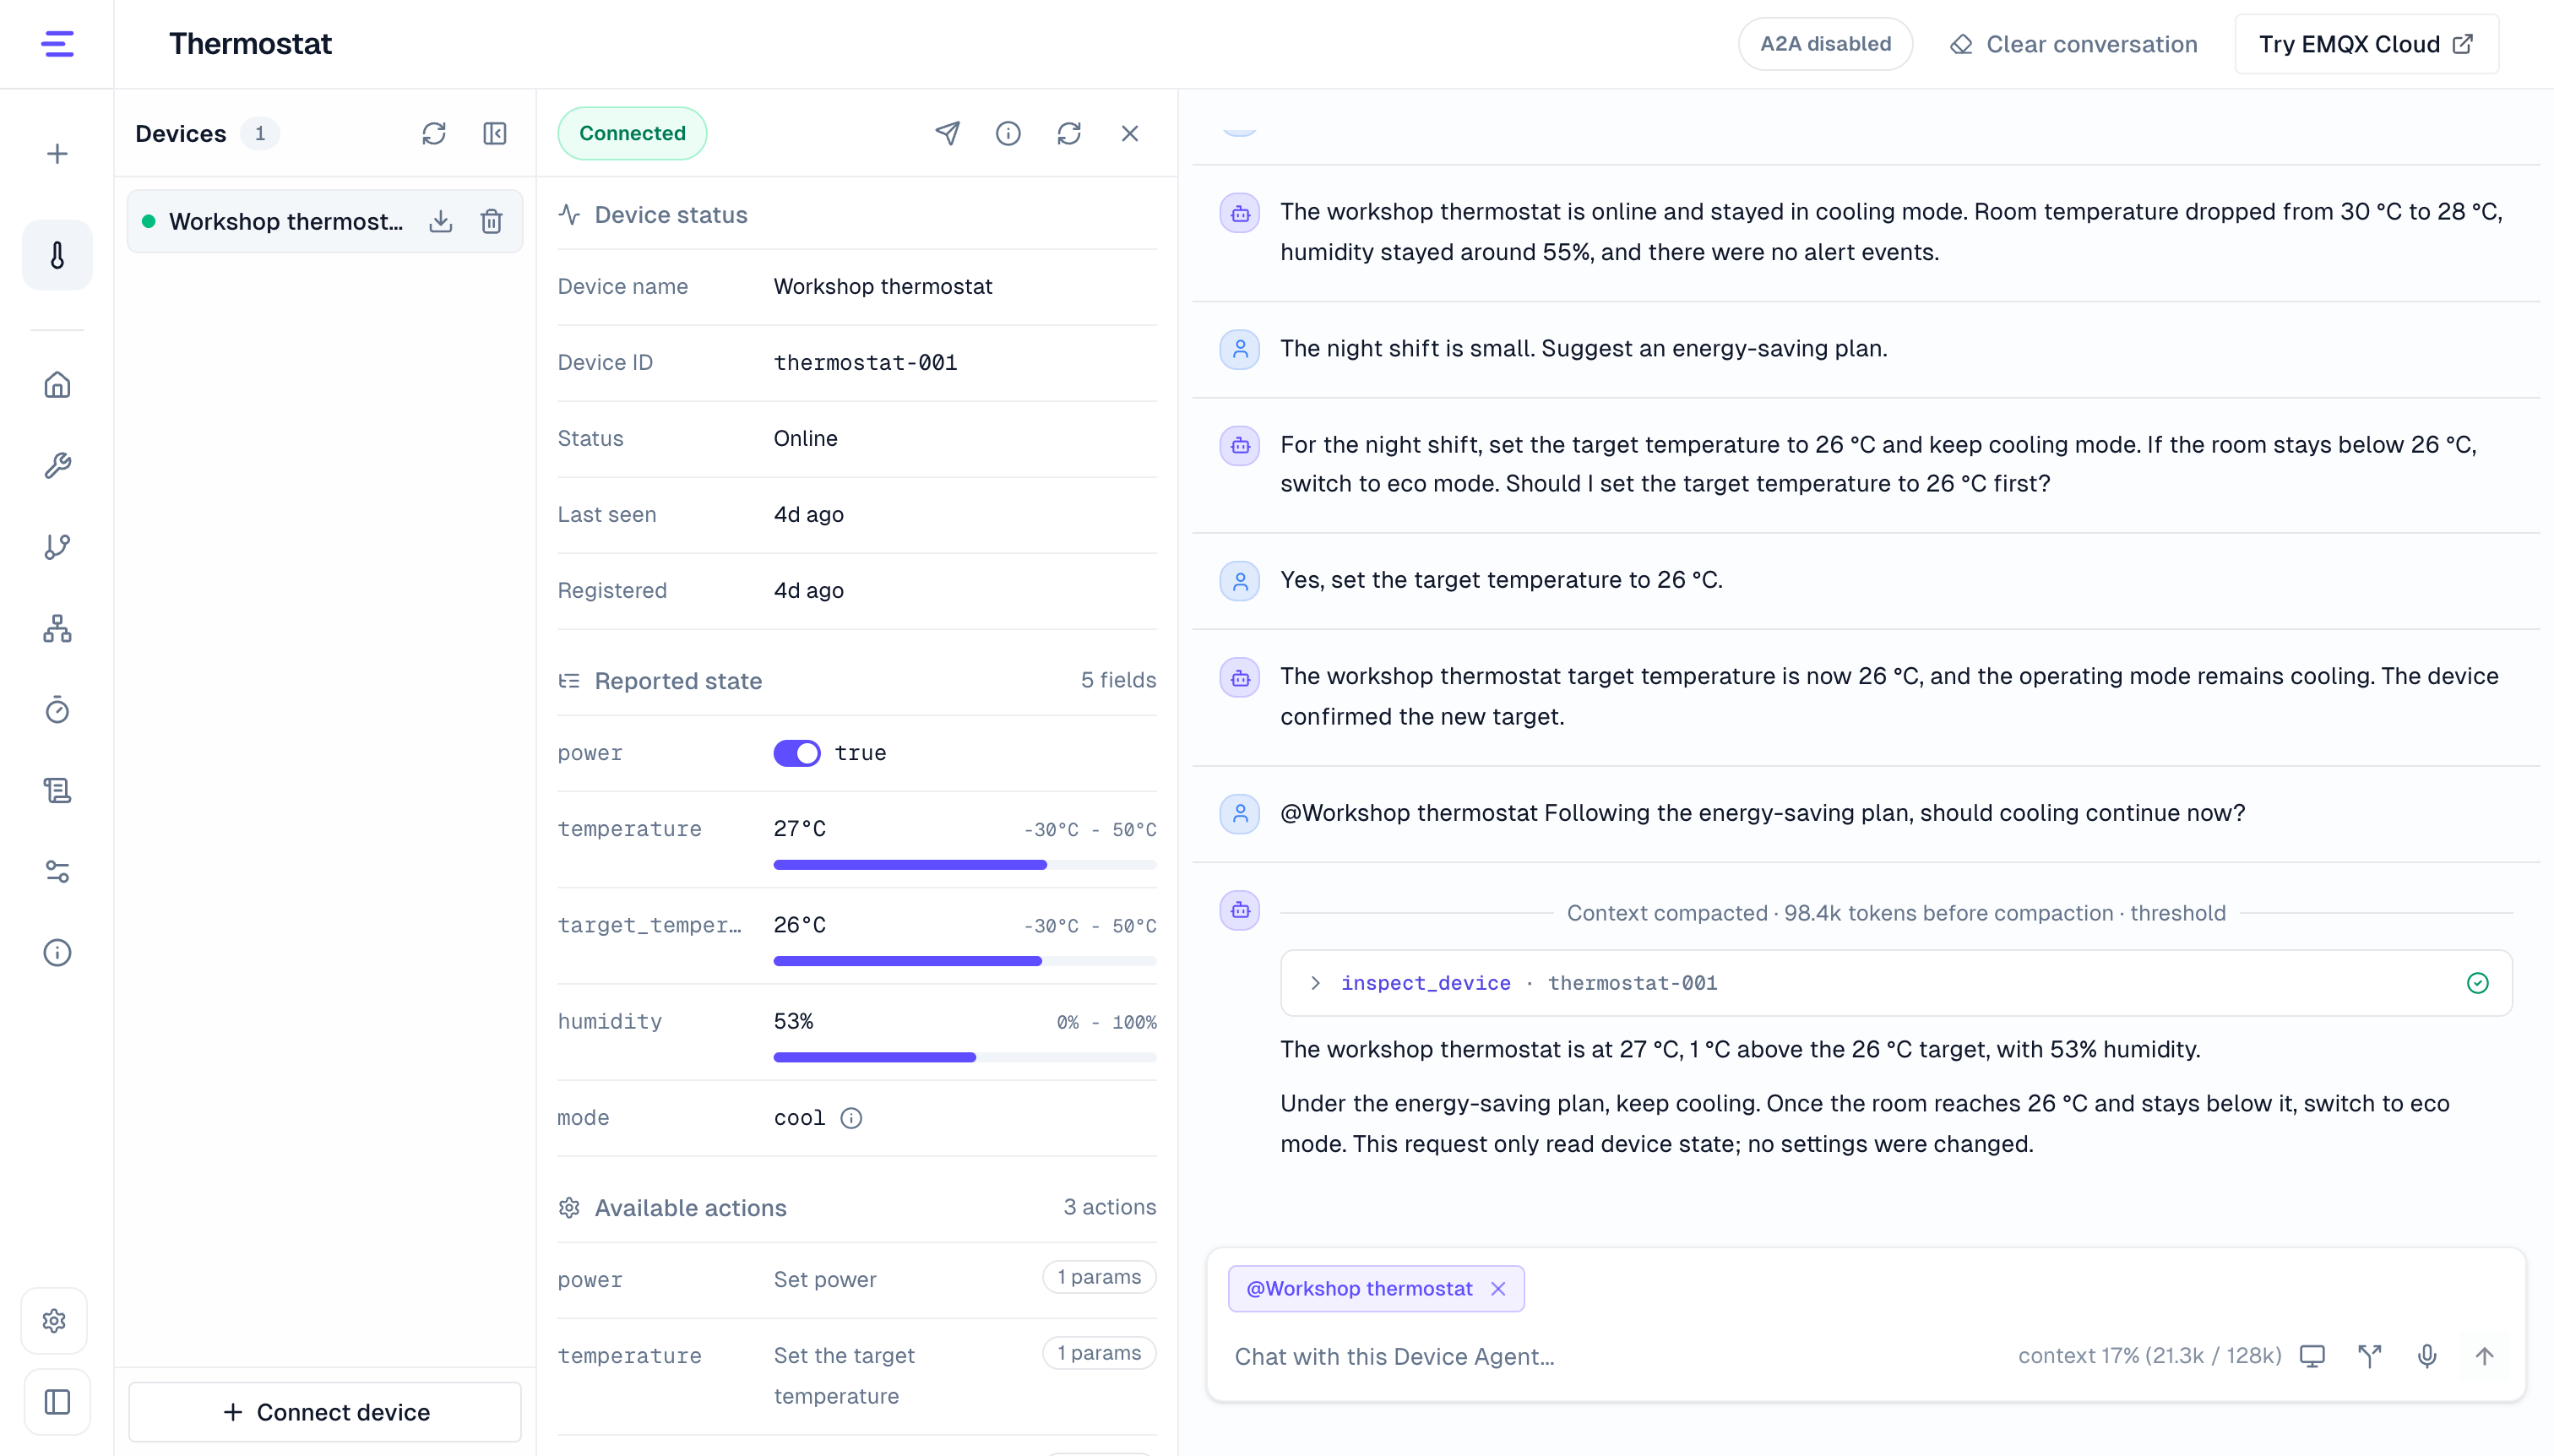This screenshot has height=1456, width=2554.
Task: Open the sliders settings sidebar icon
Action: pos(57,872)
